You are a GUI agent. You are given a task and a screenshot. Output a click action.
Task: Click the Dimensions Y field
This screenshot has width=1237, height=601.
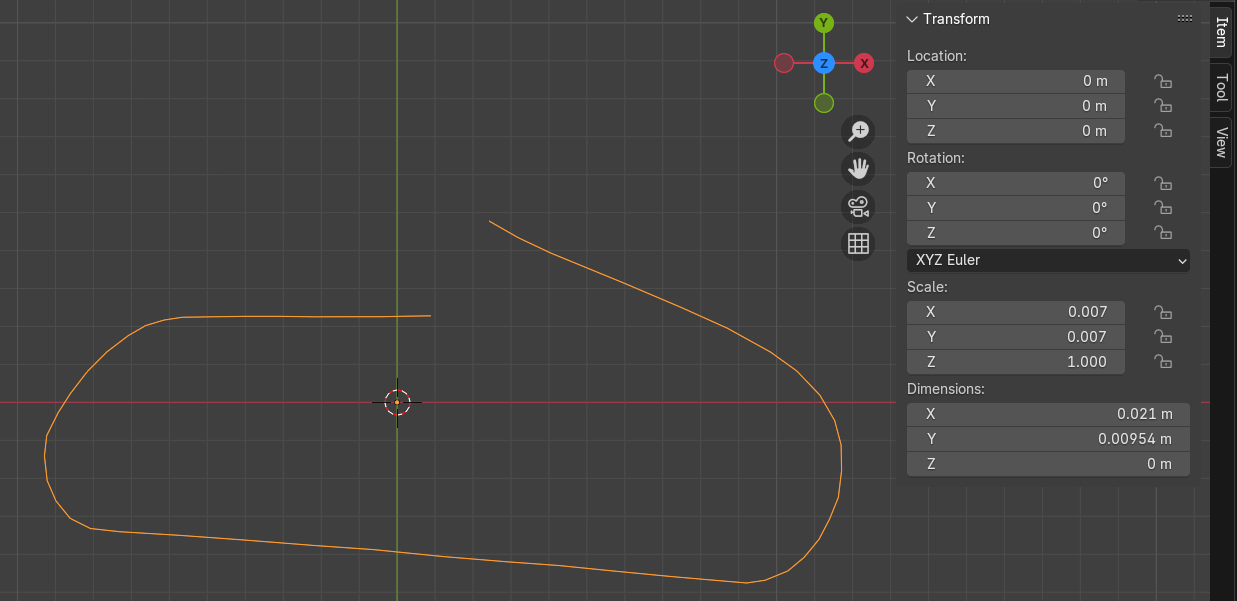click(1048, 439)
